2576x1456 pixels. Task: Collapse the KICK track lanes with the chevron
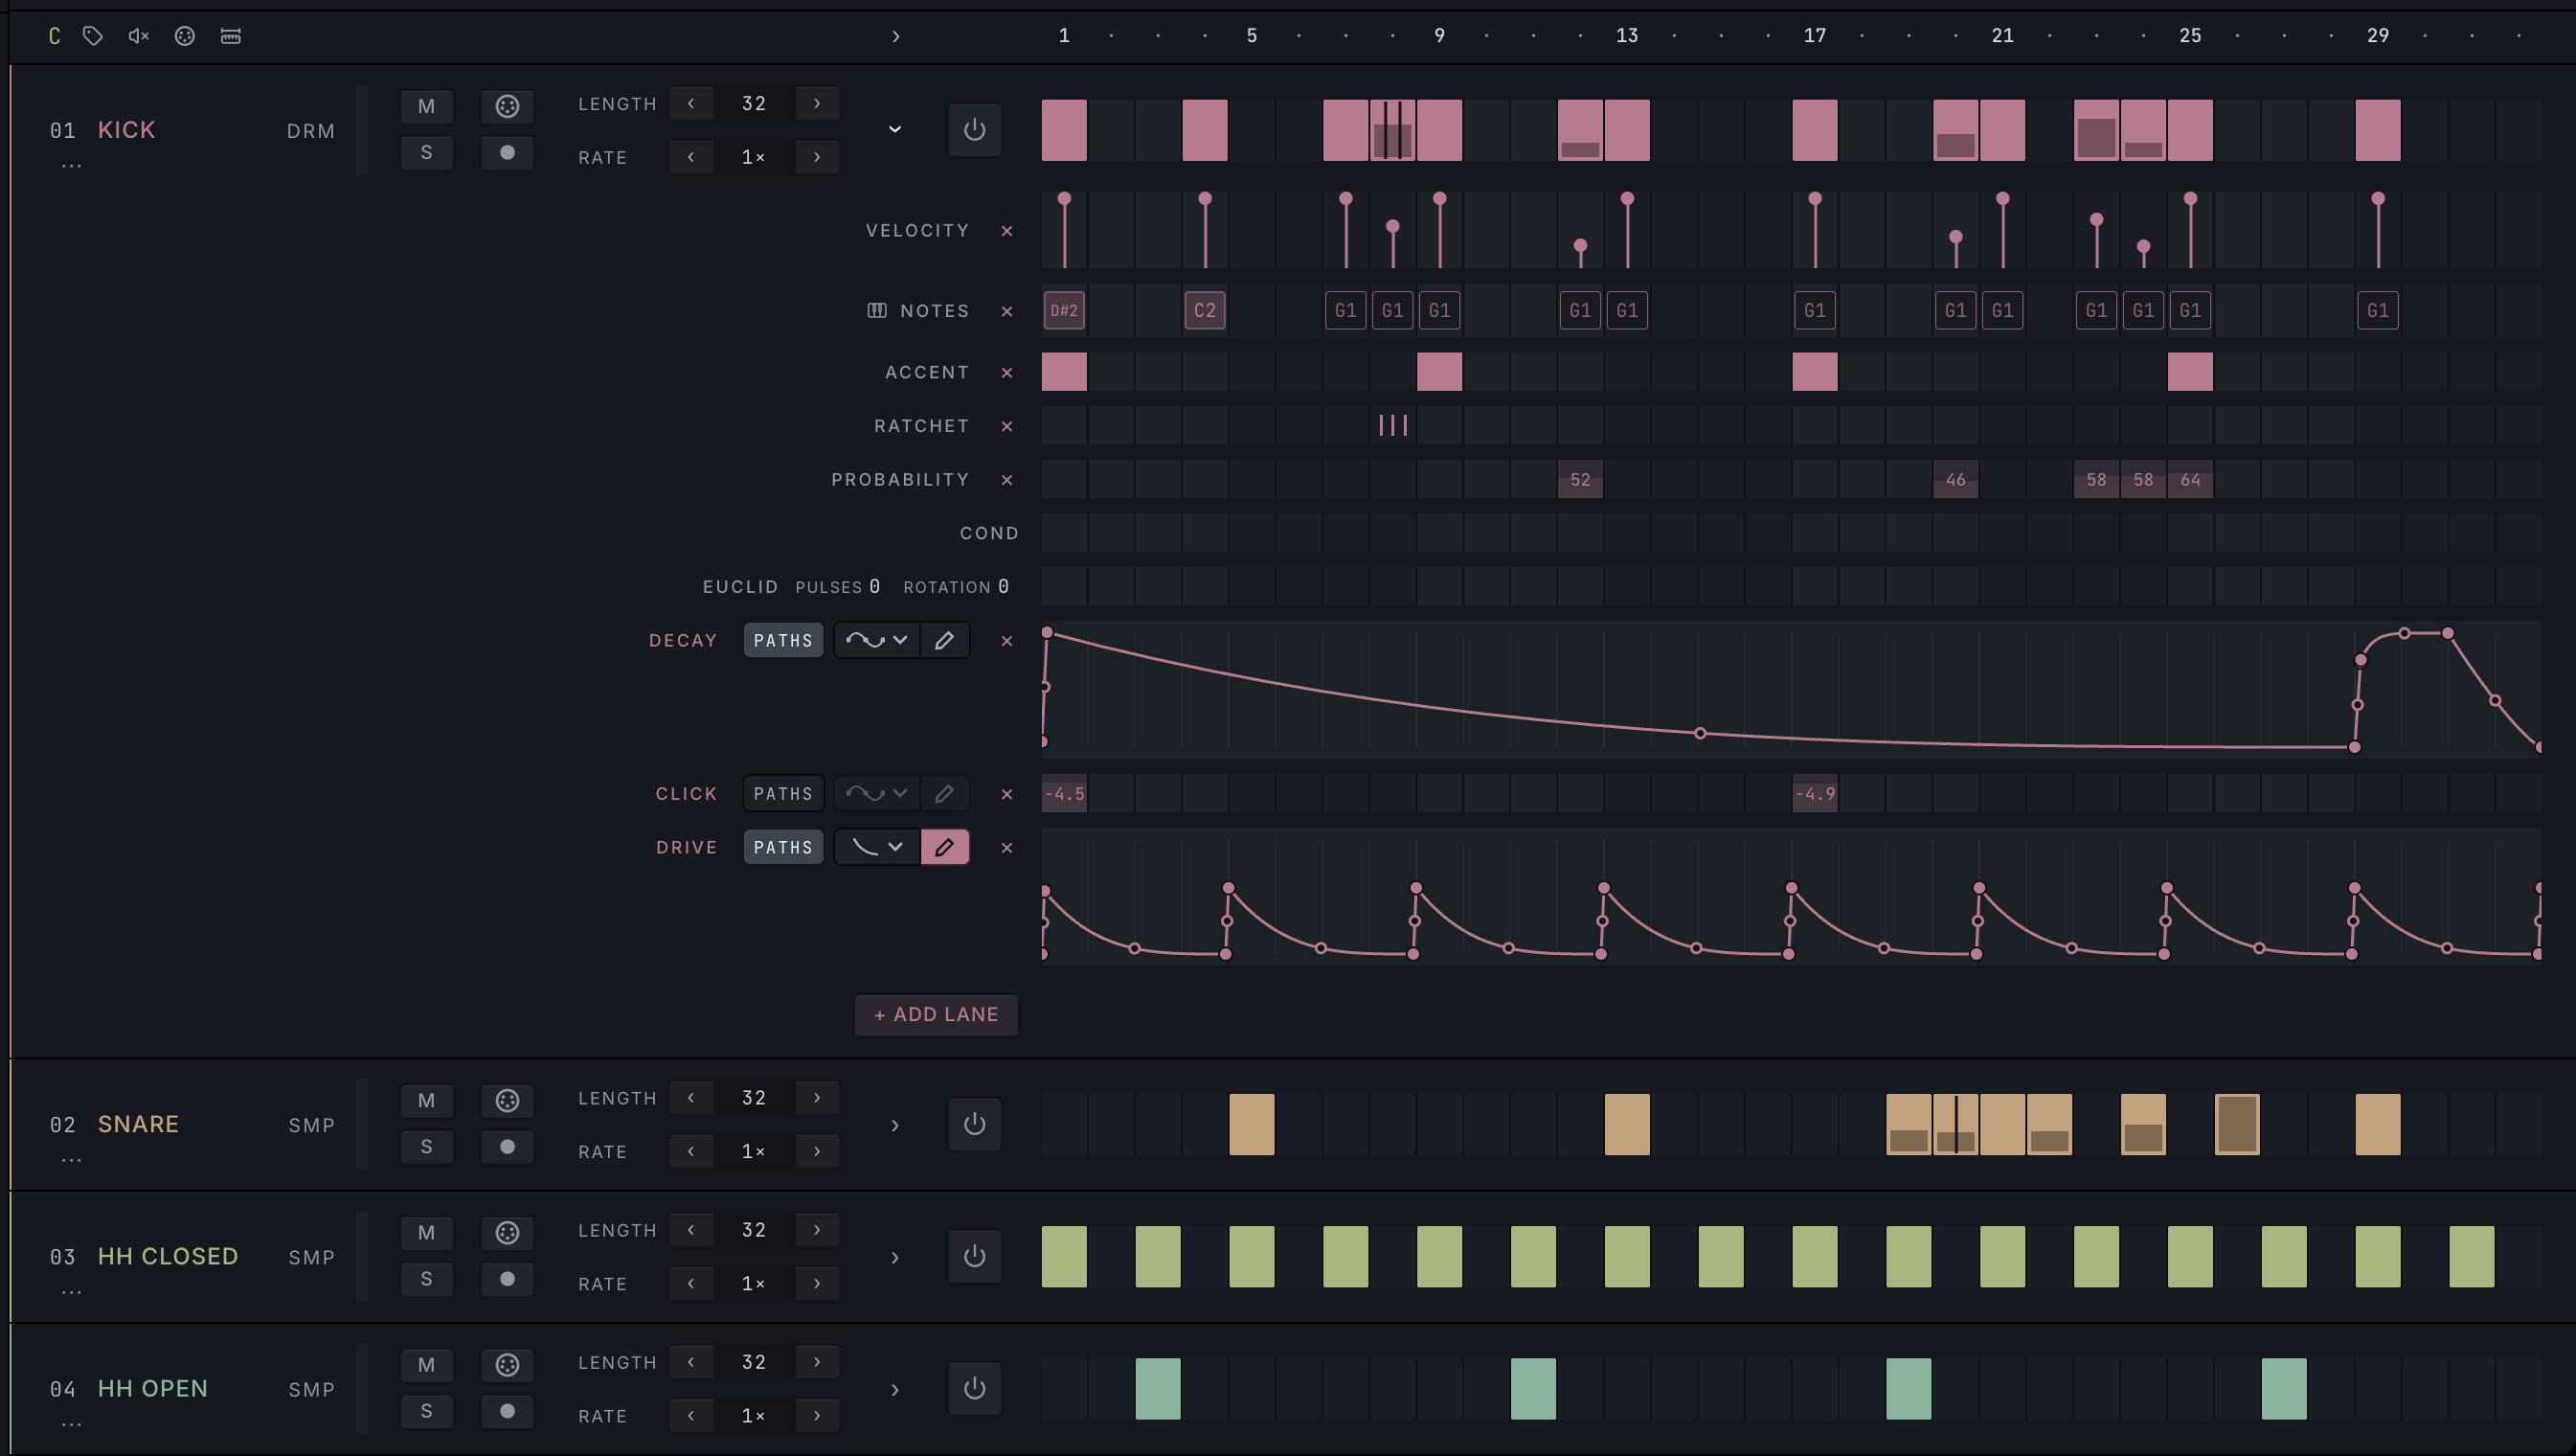[895, 129]
